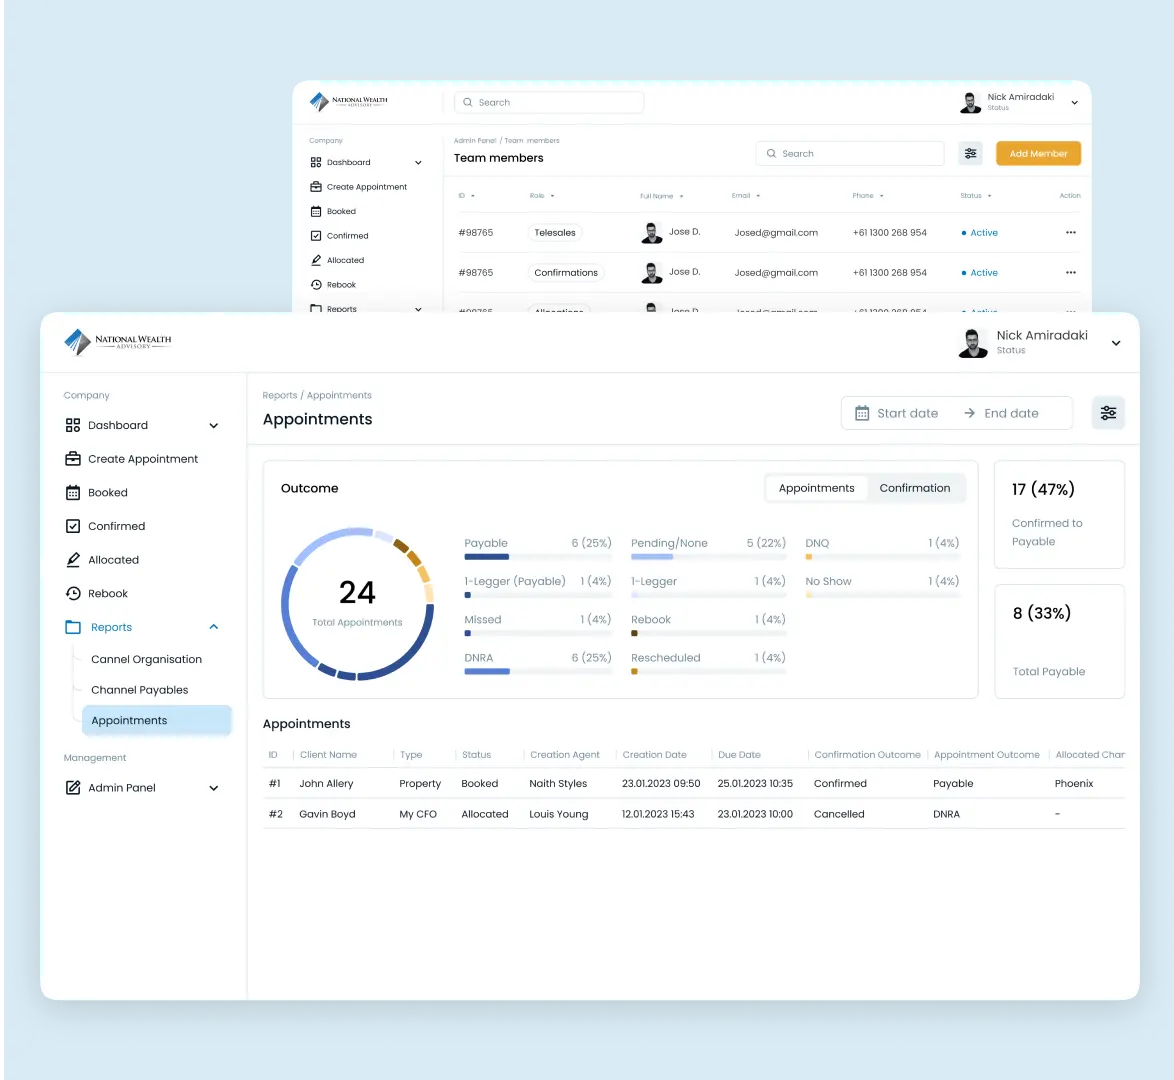Viewport: 1174px width, 1080px height.
Task: Click the National Wealth logo in the Team members window
Action: pos(349,101)
